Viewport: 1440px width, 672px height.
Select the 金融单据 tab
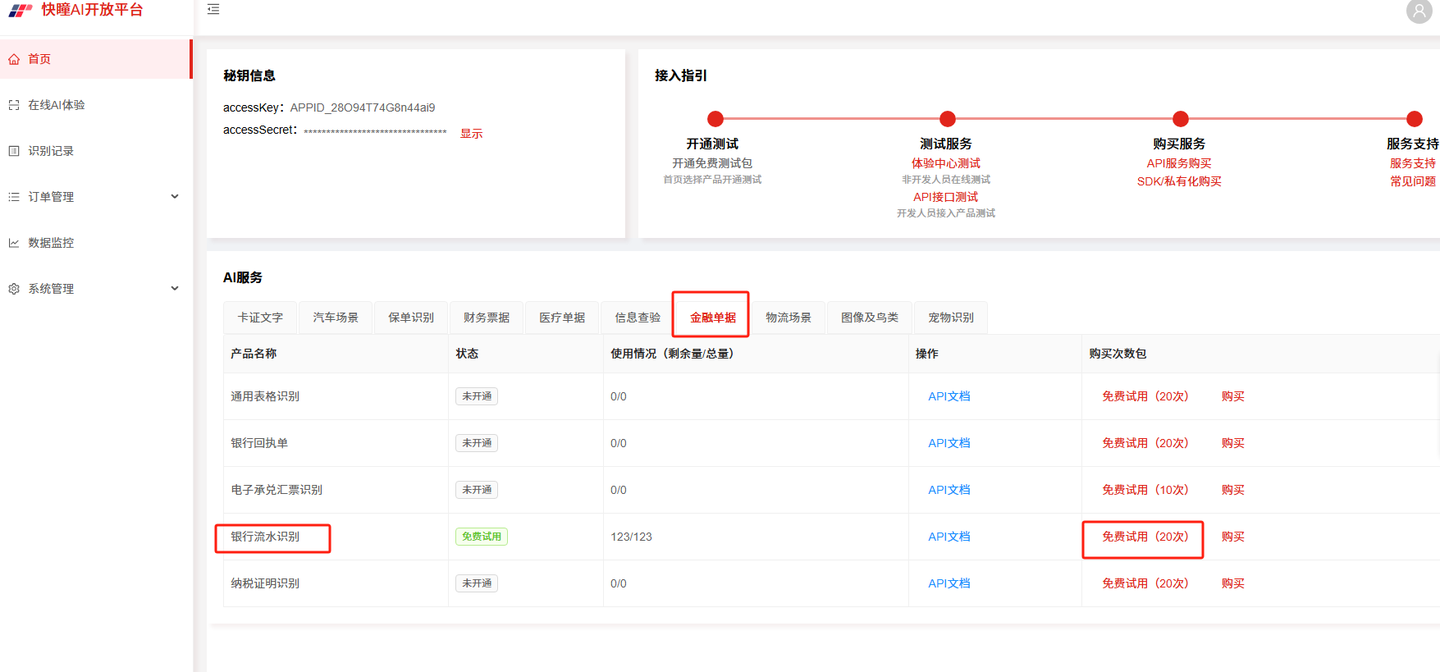(x=712, y=317)
